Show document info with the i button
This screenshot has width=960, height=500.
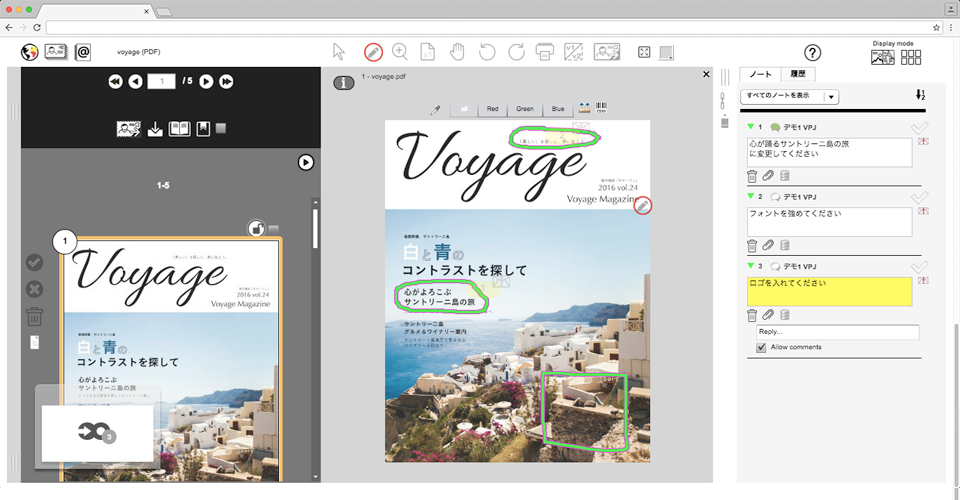[343, 83]
